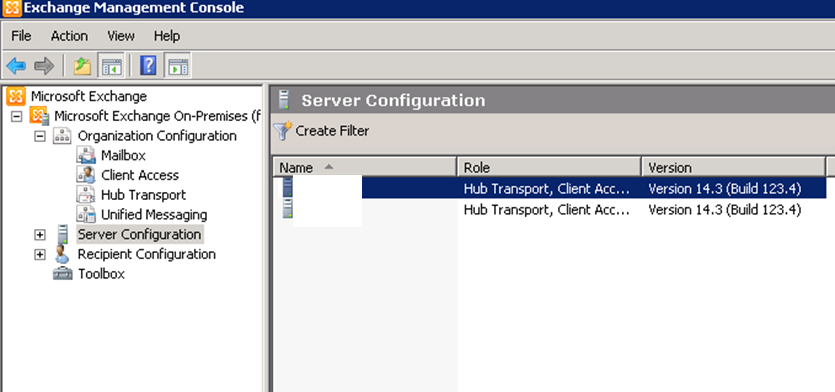Click the Create Filter link
Screen dimensions: 835x392
[x=332, y=131]
